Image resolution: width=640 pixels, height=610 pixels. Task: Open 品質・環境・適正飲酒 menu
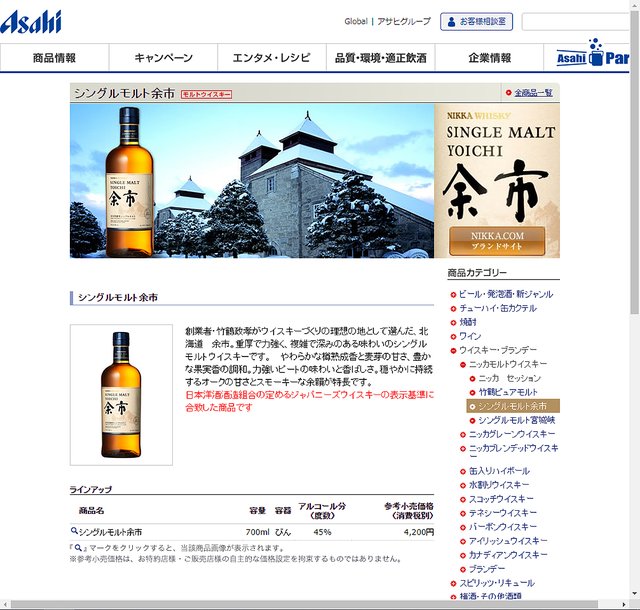380,58
